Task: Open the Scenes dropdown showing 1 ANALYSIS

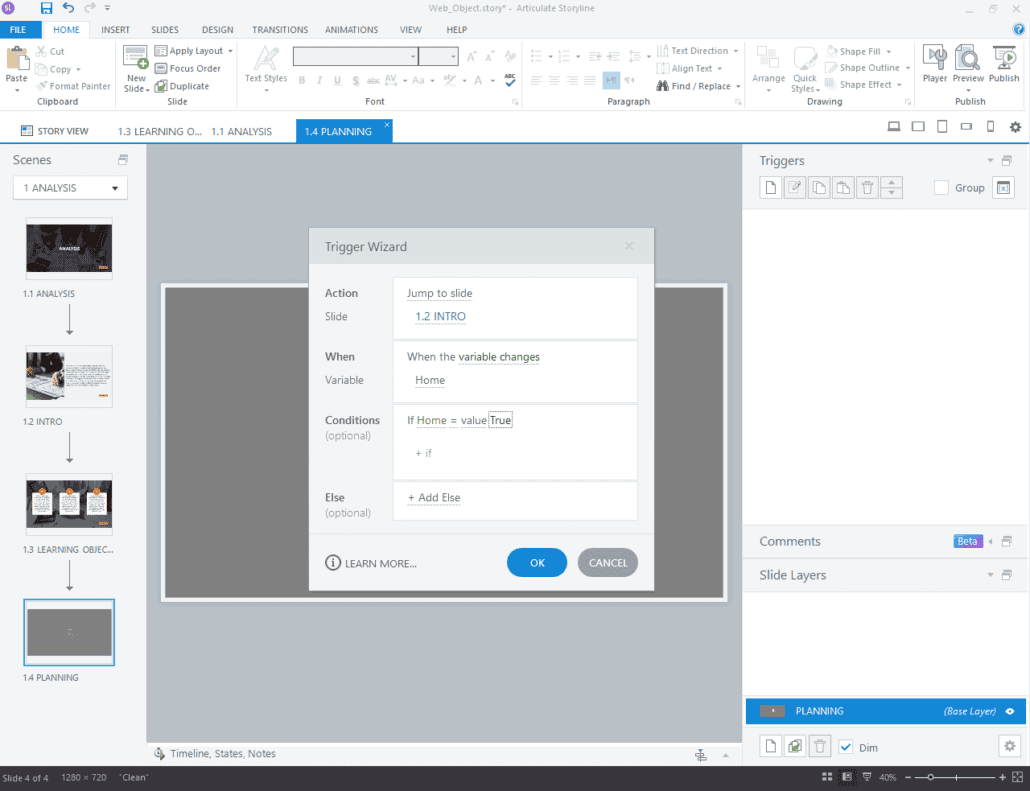Action: pyautogui.click(x=69, y=187)
